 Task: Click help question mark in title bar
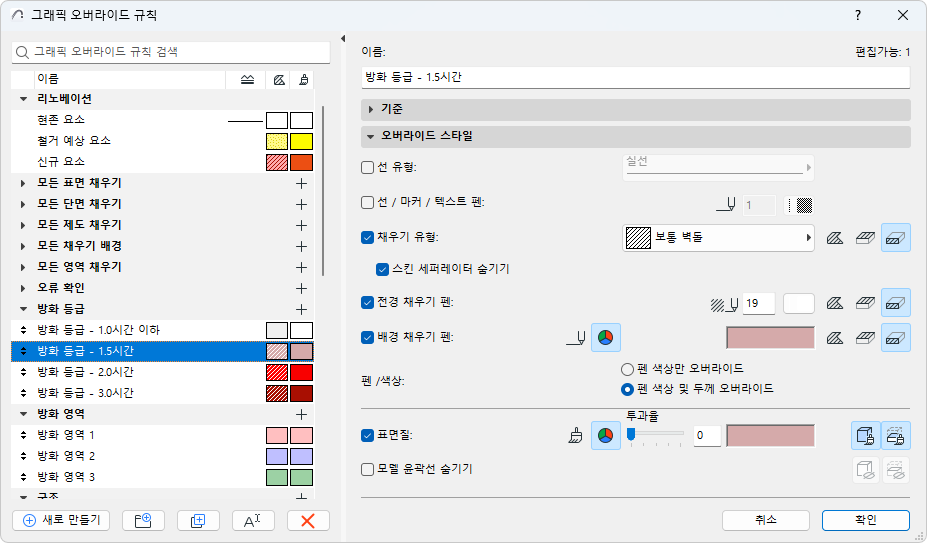click(x=858, y=15)
